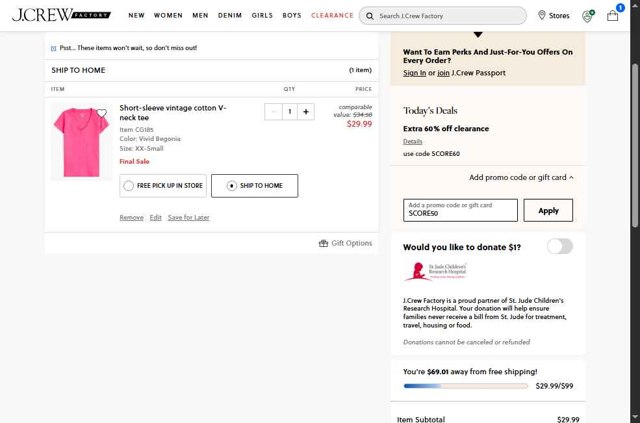Image resolution: width=640 pixels, height=423 pixels.
Task: Click the quantity value field
Action: click(x=290, y=111)
